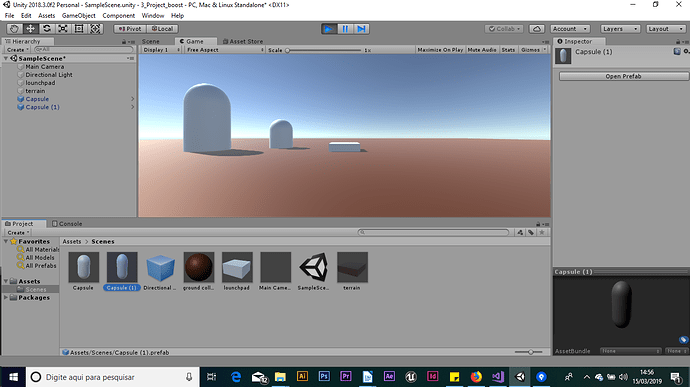Toggle the Hierarchy panel lock icon
690x387 pixels.
coord(124,41)
